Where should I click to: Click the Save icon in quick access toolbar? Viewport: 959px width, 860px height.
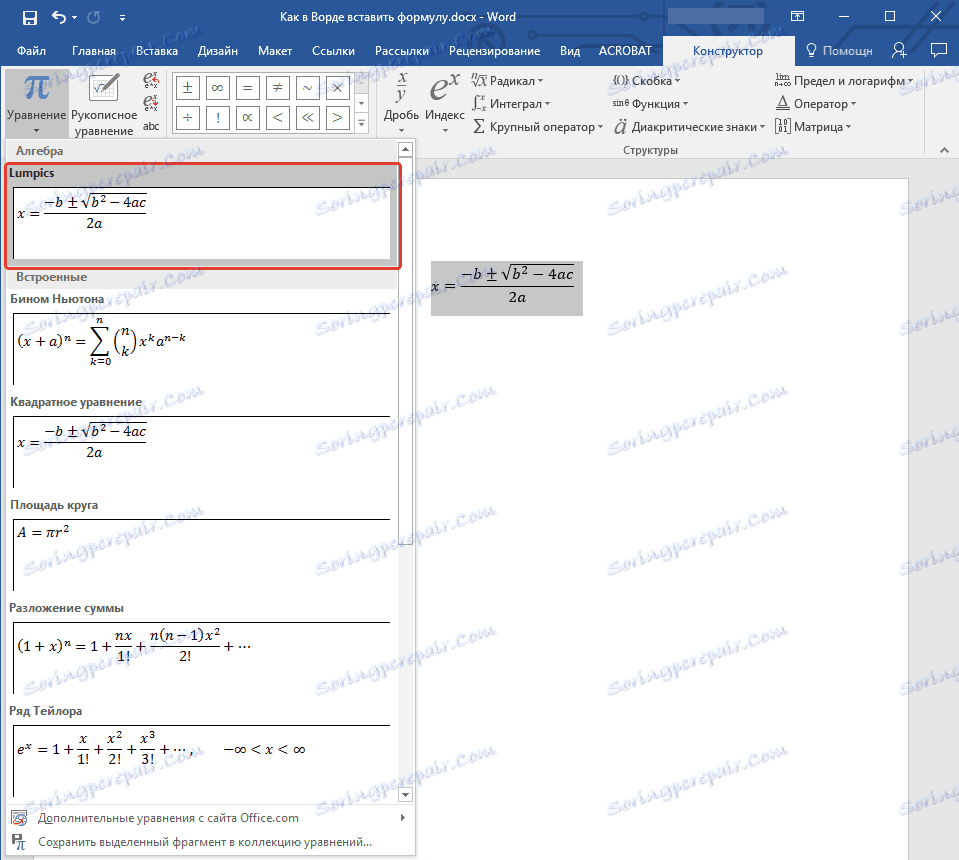click(30, 18)
